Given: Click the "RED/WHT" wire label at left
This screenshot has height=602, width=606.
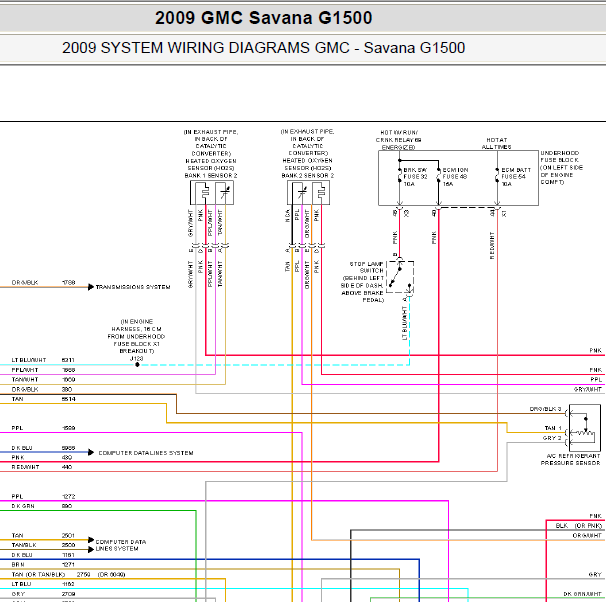Looking at the screenshot, I should (26, 467).
